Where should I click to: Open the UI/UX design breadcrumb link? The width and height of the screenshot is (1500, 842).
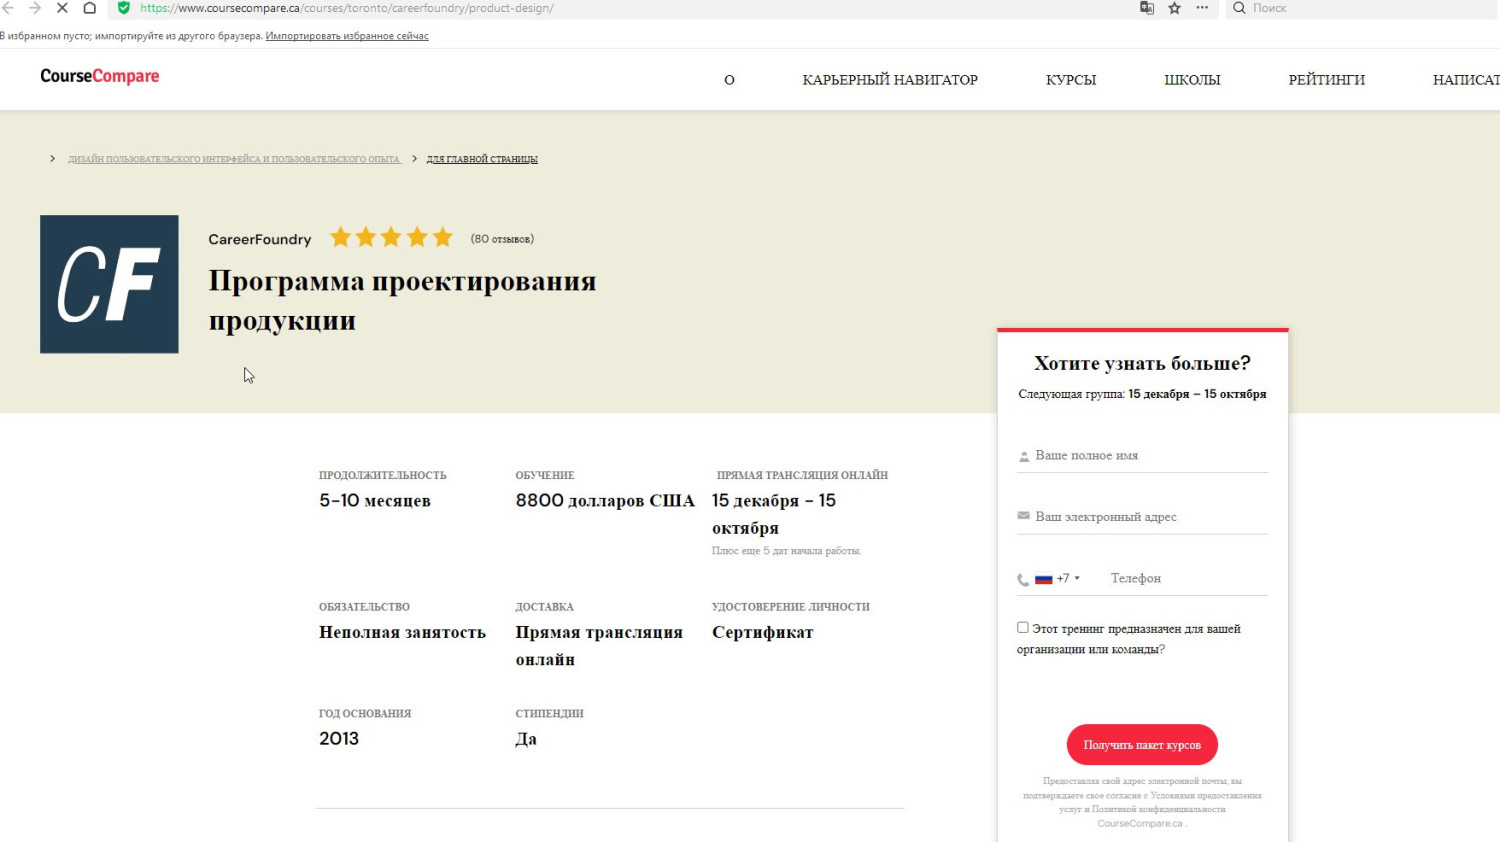coord(234,159)
